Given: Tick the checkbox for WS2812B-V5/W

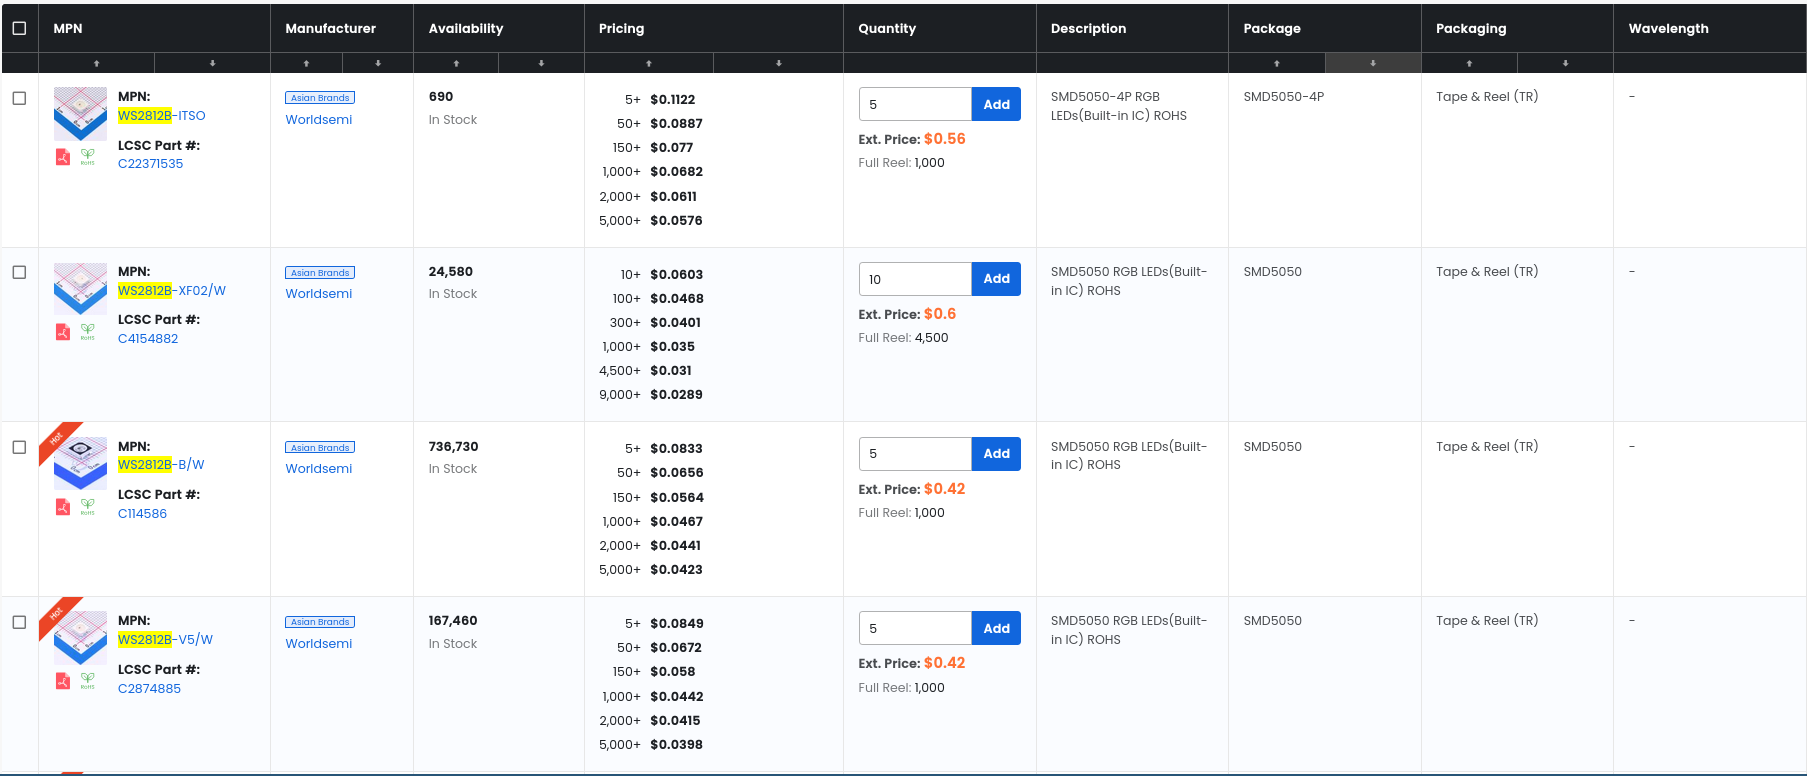Looking at the screenshot, I should 19,622.
